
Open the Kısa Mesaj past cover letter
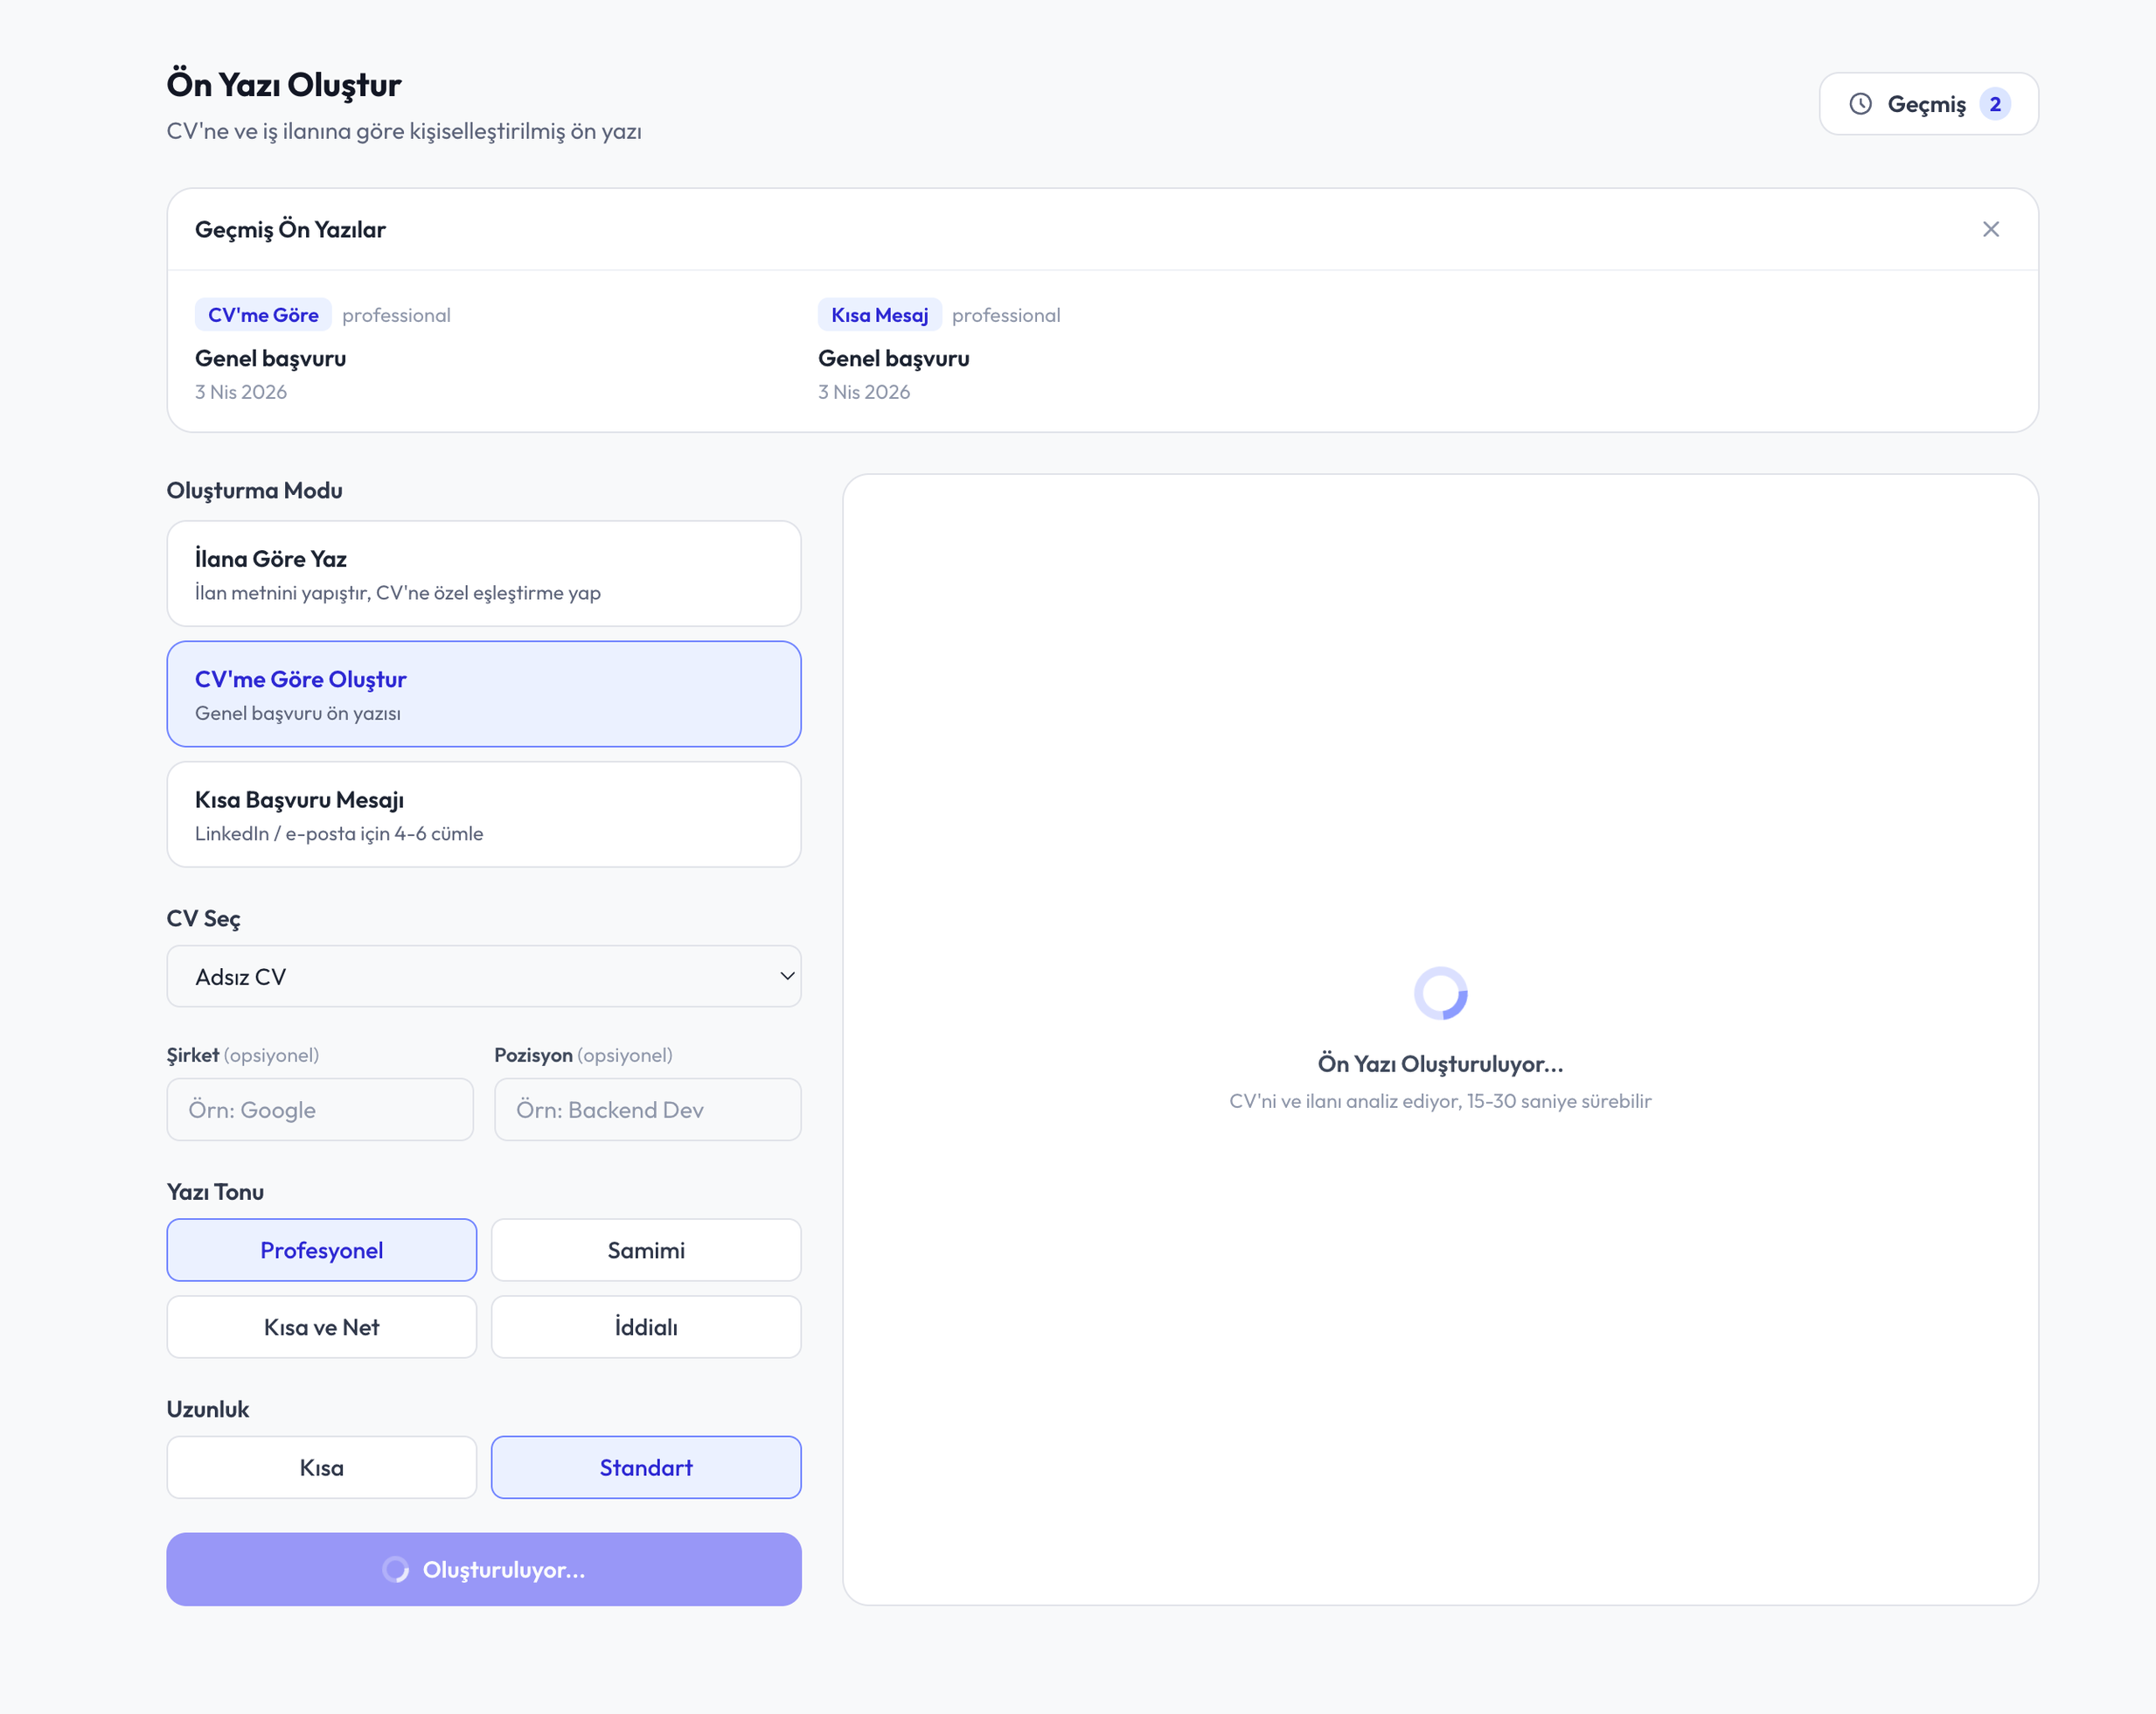point(1102,350)
